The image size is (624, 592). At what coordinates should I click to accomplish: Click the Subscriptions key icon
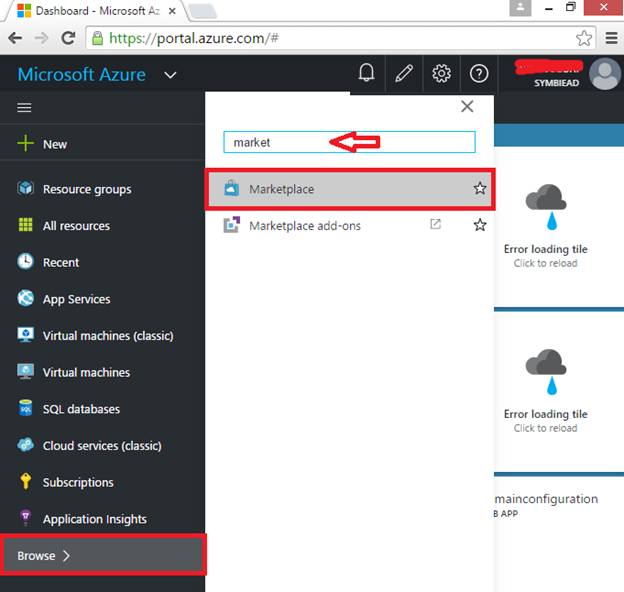coord(25,481)
